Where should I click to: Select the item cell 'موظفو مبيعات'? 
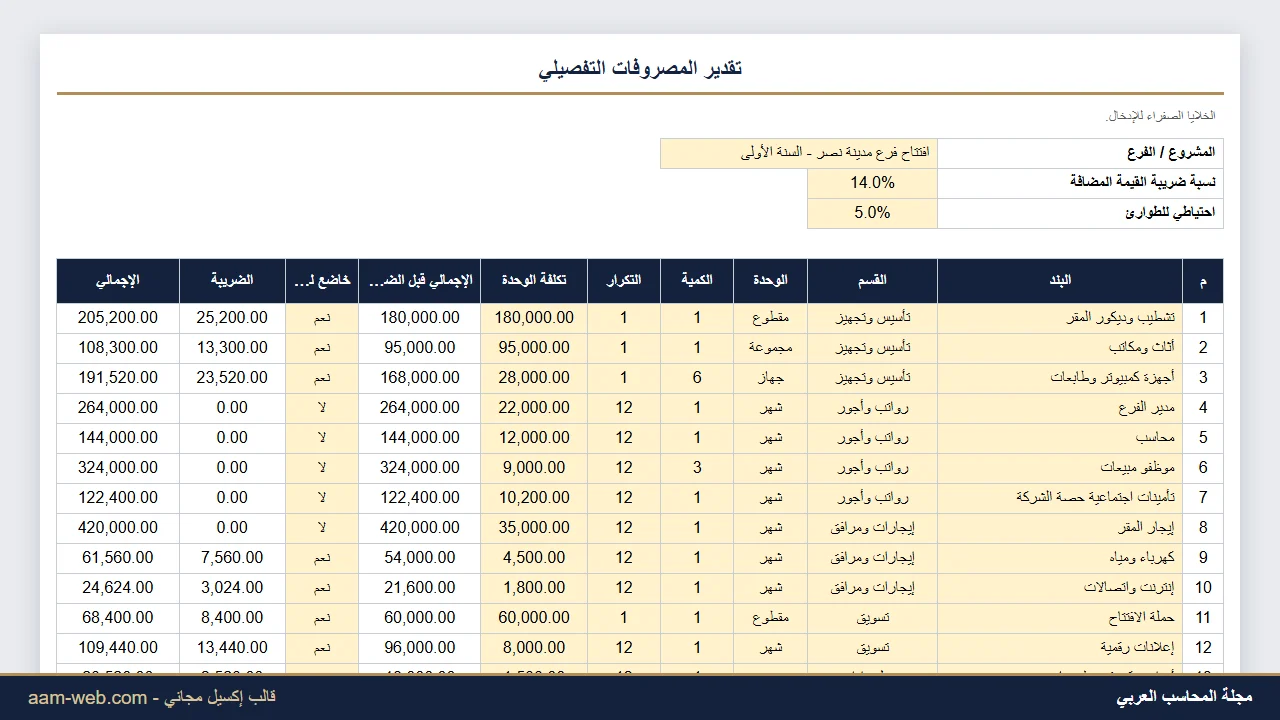[x=1060, y=468]
